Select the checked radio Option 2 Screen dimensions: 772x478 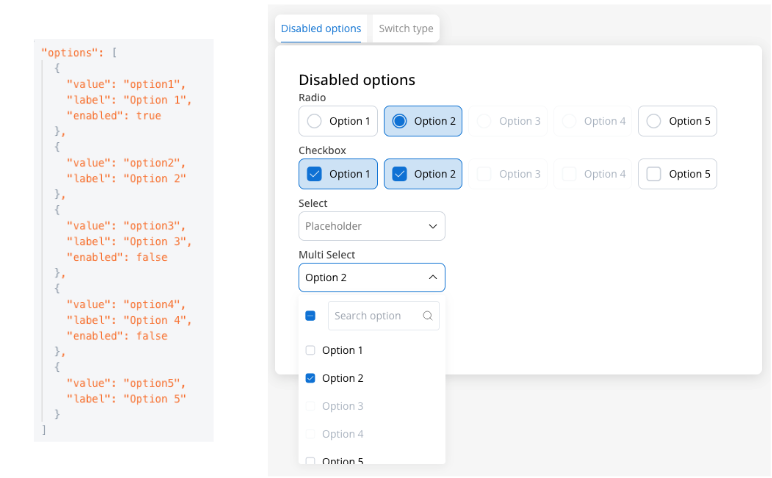[x=423, y=121]
